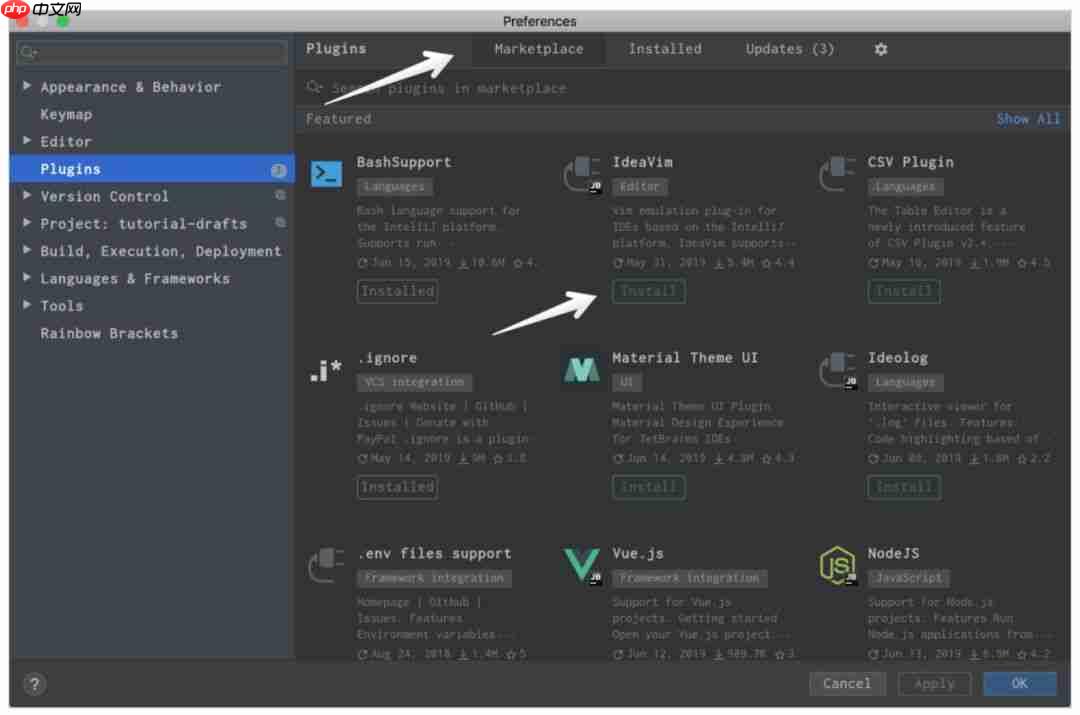This screenshot has width=1080, height=715.
Task: Click the help question mark icon
Action: pyautogui.click(x=35, y=685)
